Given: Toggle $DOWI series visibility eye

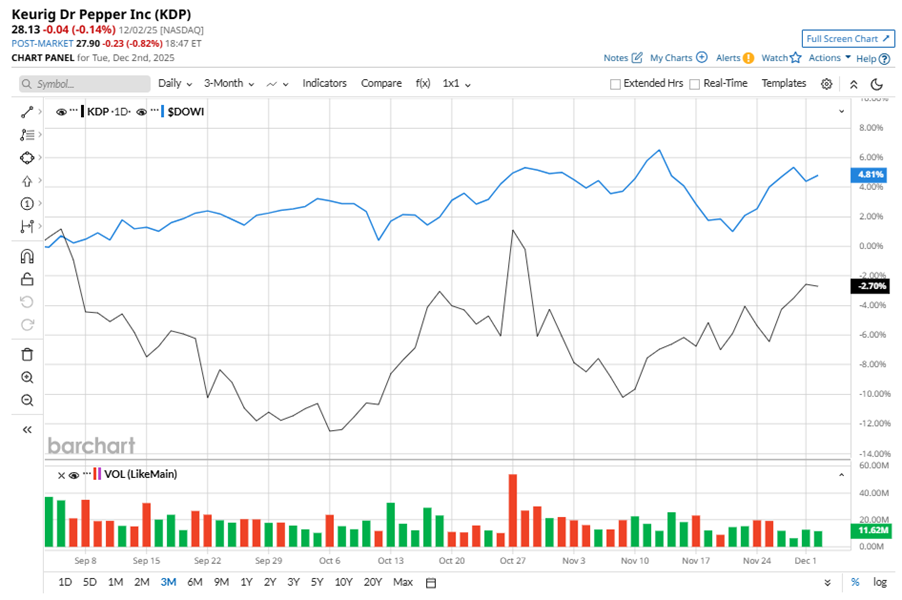Looking at the screenshot, I should tap(142, 112).
